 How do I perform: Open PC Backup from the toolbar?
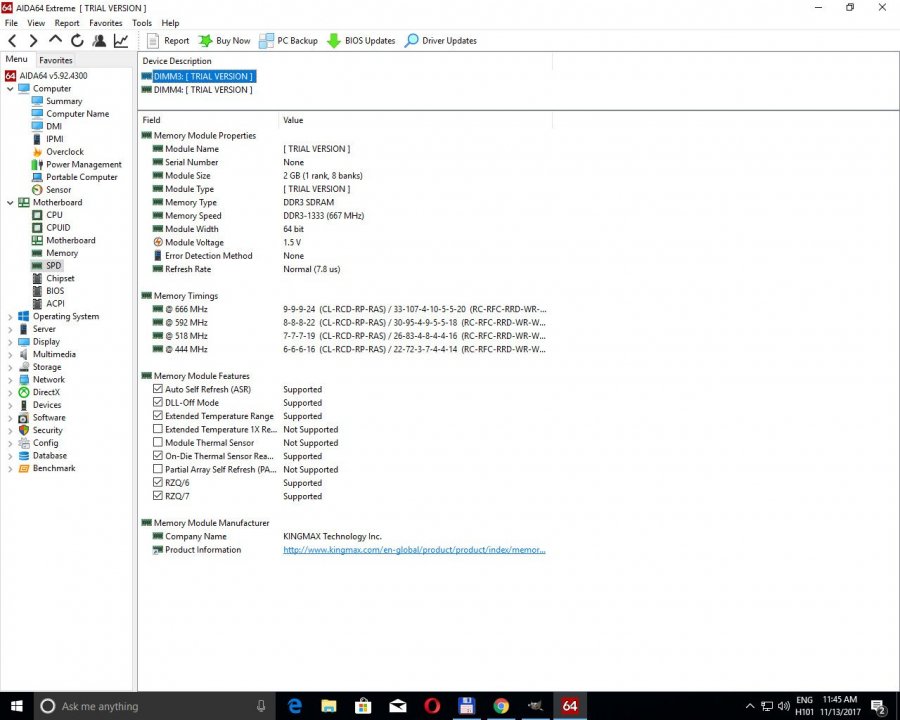click(x=288, y=41)
